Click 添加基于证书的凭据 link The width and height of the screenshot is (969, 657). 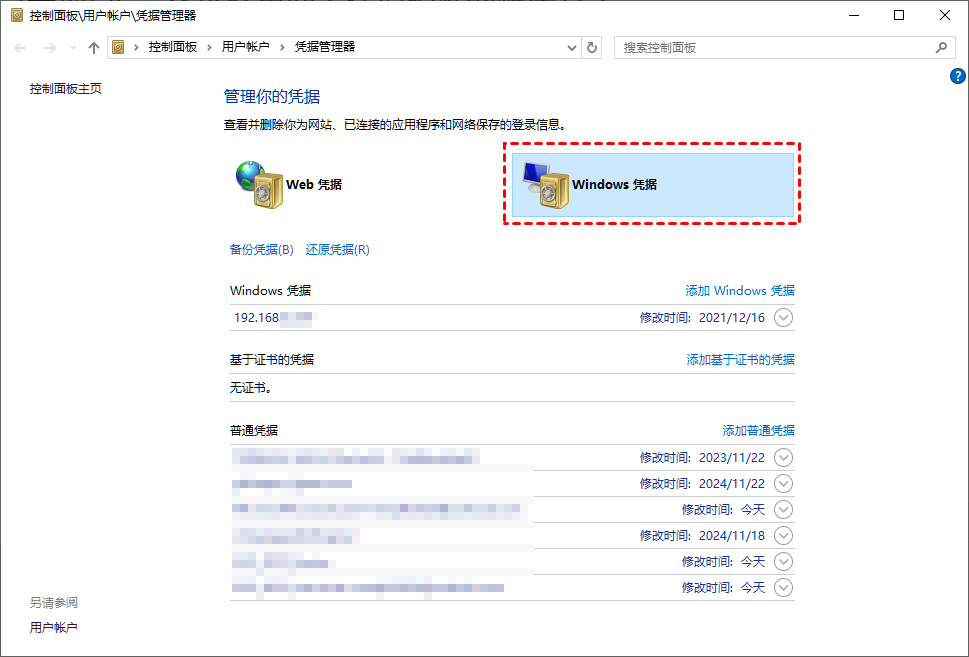pos(740,360)
